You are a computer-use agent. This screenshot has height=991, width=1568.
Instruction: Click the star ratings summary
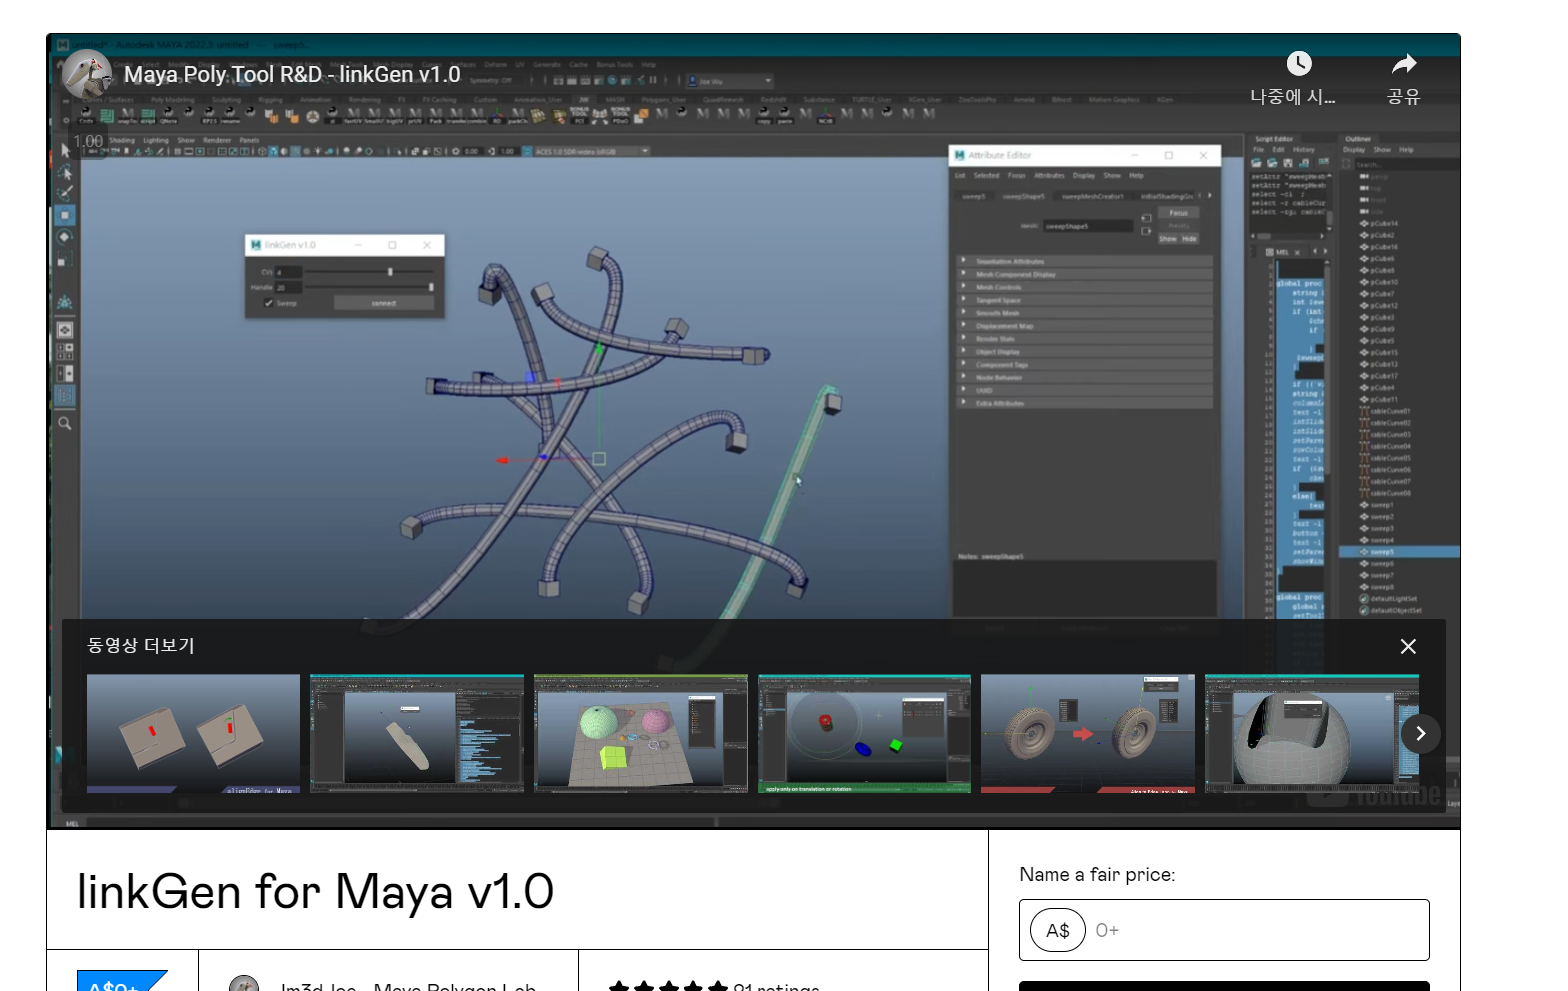[x=714, y=985]
